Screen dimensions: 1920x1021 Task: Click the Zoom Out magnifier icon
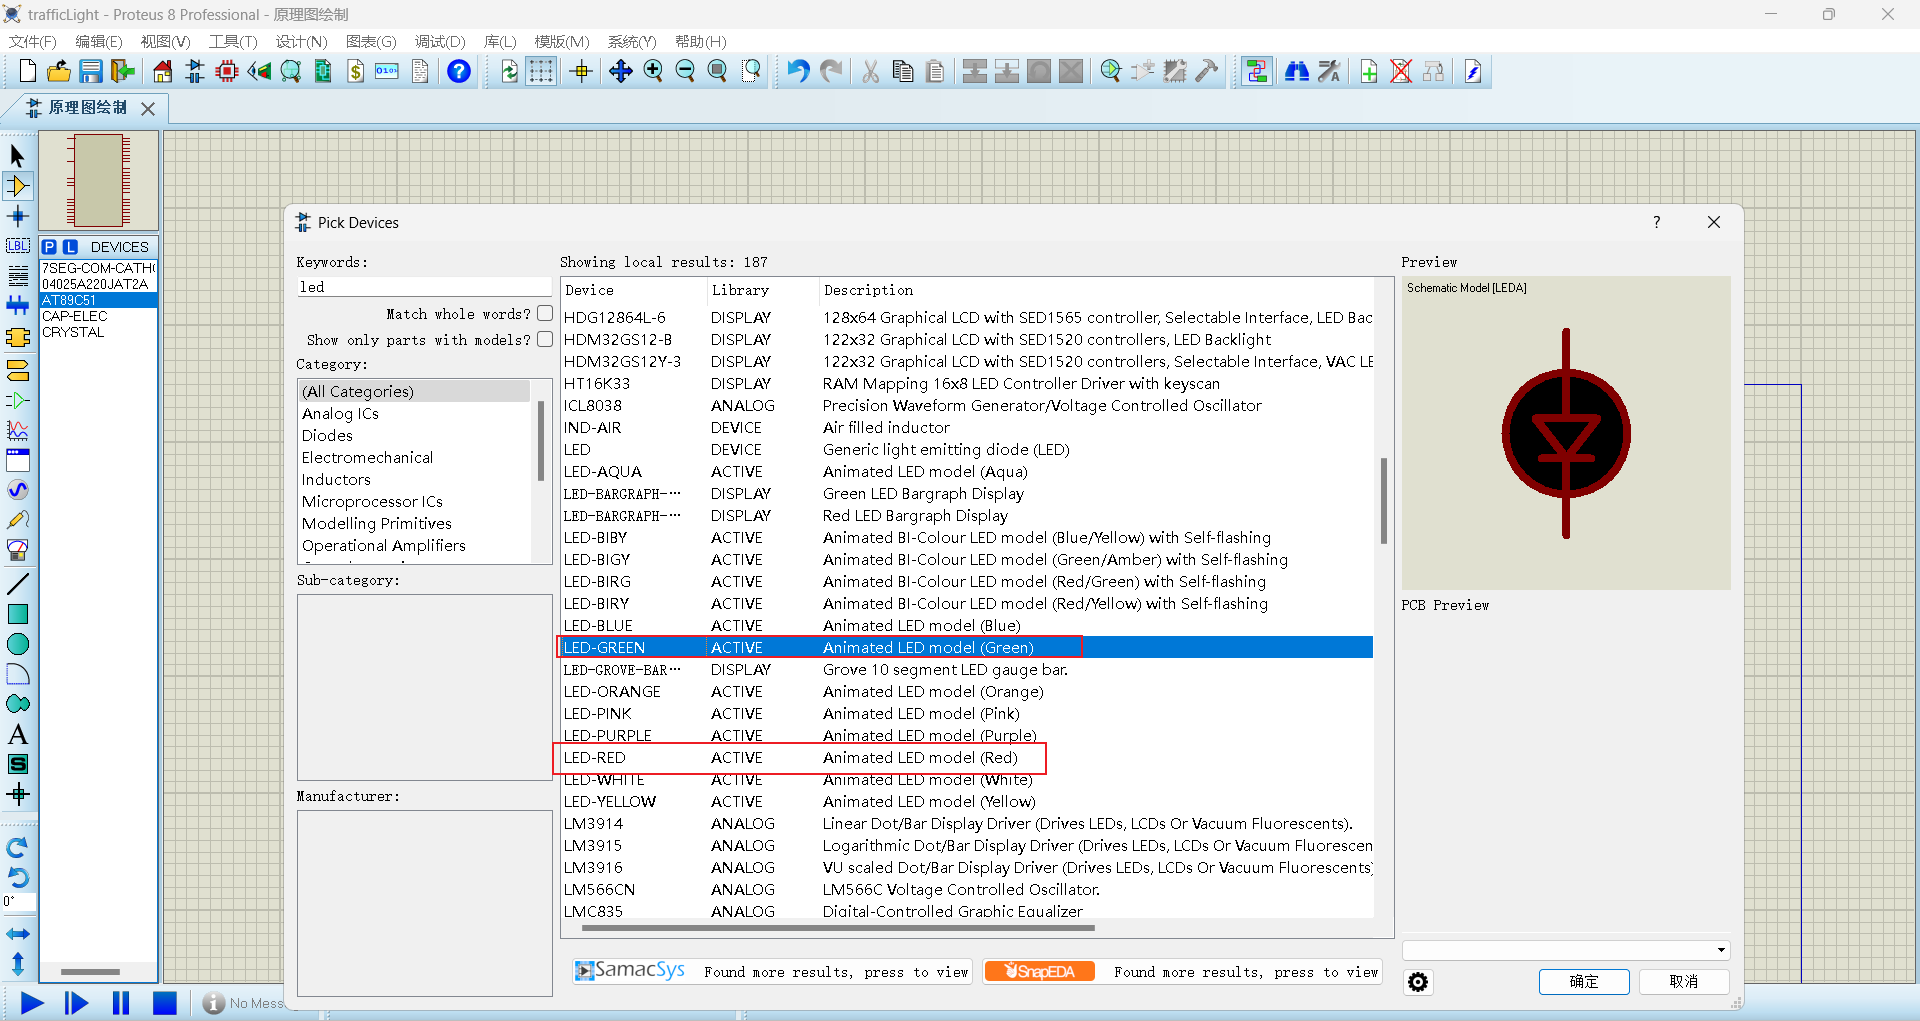[x=685, y=71]
